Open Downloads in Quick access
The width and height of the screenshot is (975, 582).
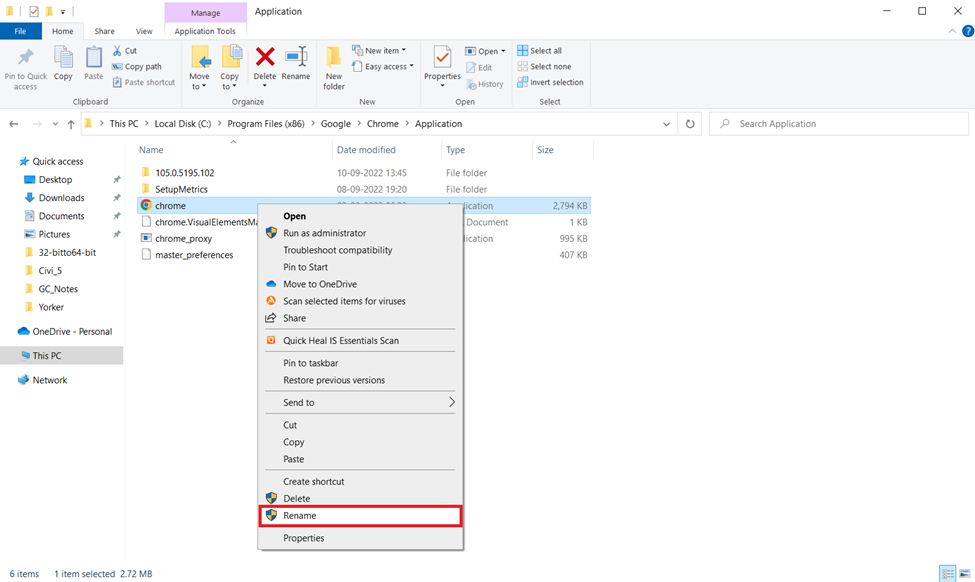[61, 198]
